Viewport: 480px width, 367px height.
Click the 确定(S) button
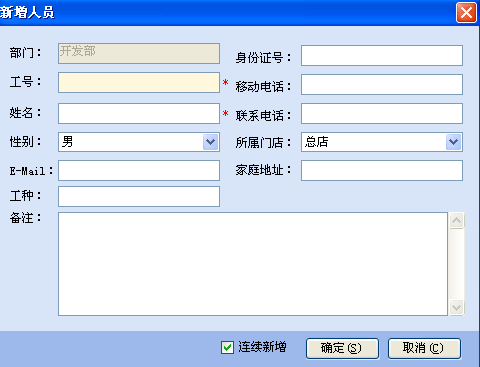click(342, 348)
